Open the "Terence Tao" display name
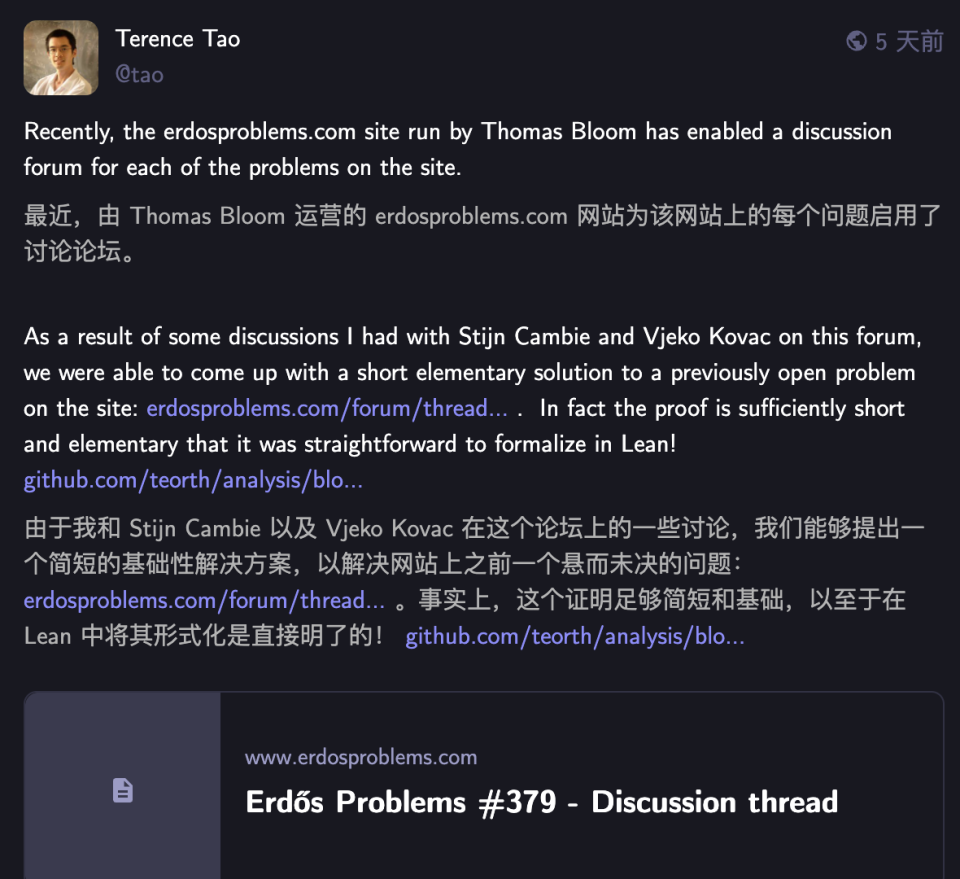This screenshot has width=960, height=879. [178, 39]
